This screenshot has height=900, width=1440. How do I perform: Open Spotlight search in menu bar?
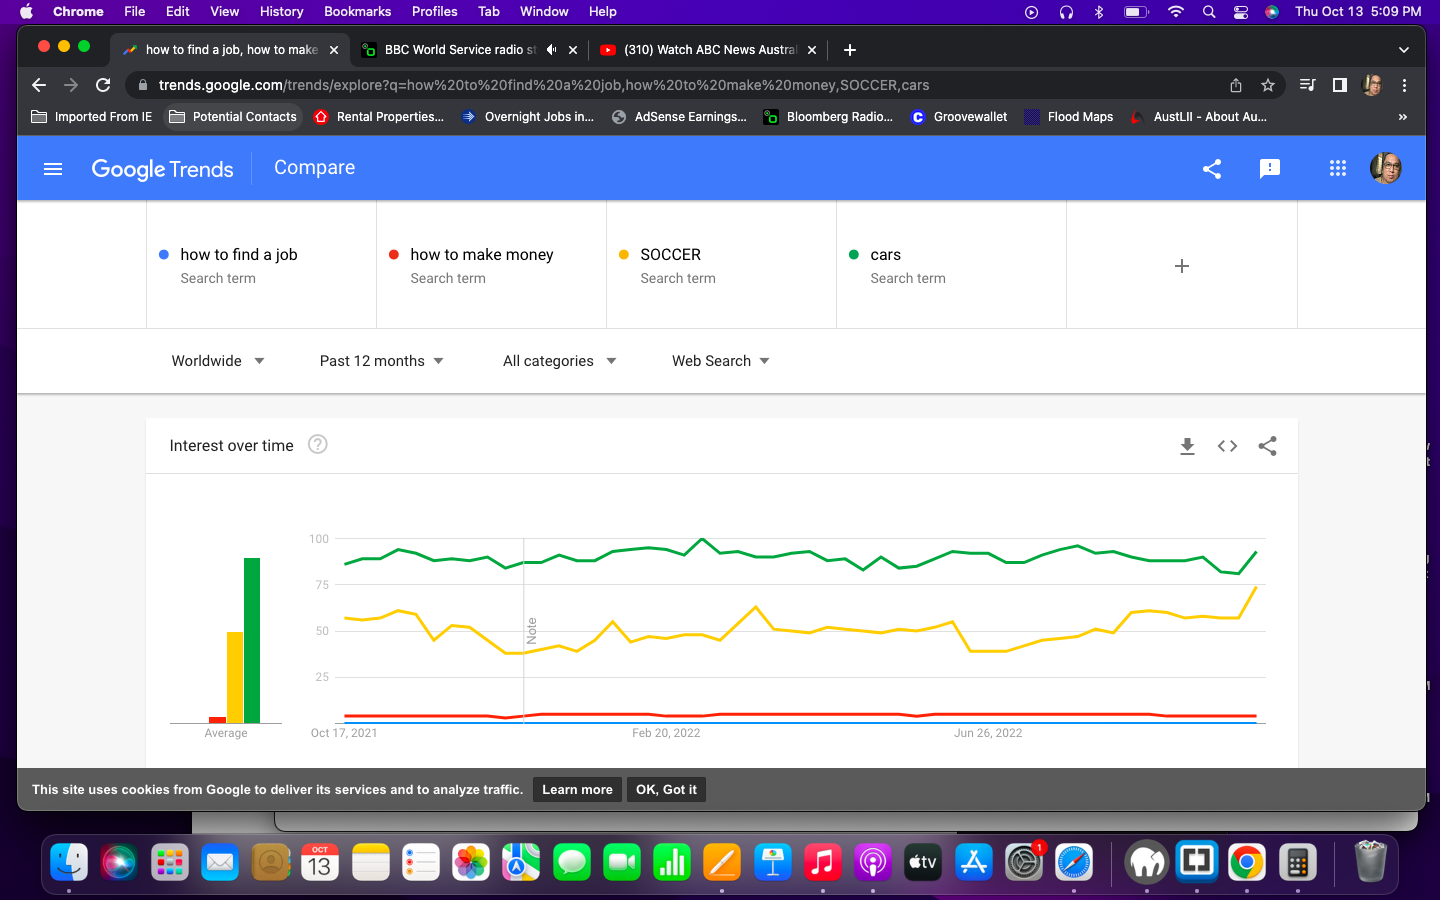click(1209, 12)
